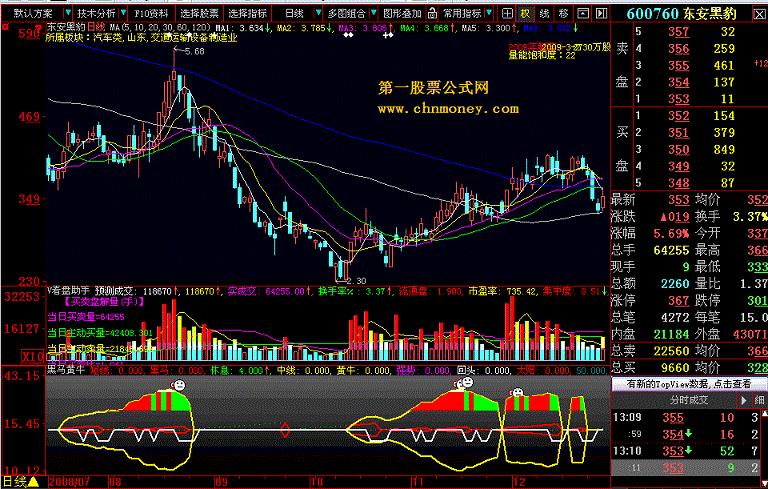Expand dropdown arrow beside 常用指标
Image resolution: width=768 pixels, height=489 pixels.
[x=489, y=13]
